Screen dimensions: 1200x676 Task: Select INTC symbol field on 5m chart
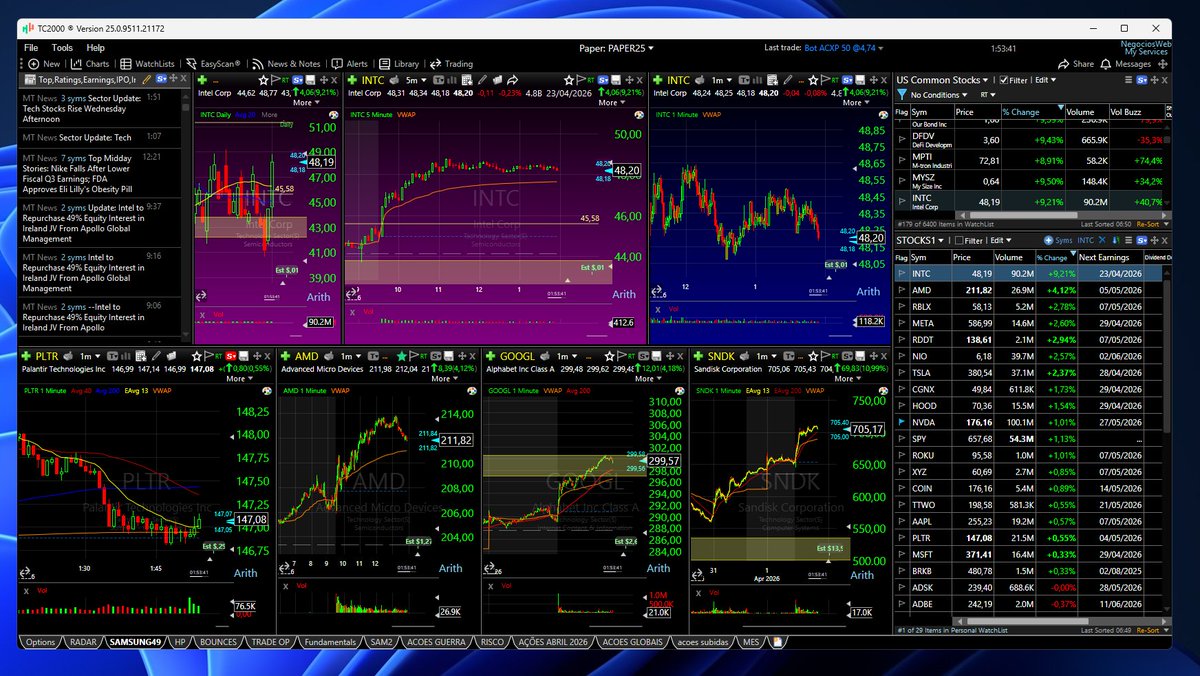[x=373, y=80]
